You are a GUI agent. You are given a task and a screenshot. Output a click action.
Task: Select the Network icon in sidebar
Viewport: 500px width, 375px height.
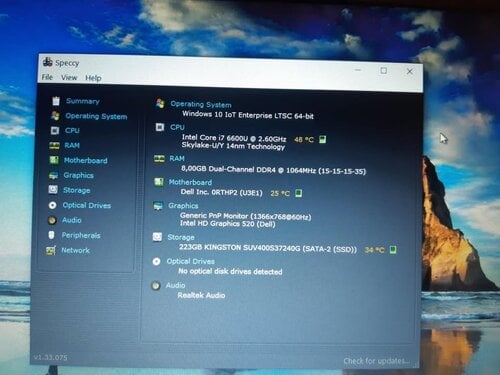pos(51,250)
